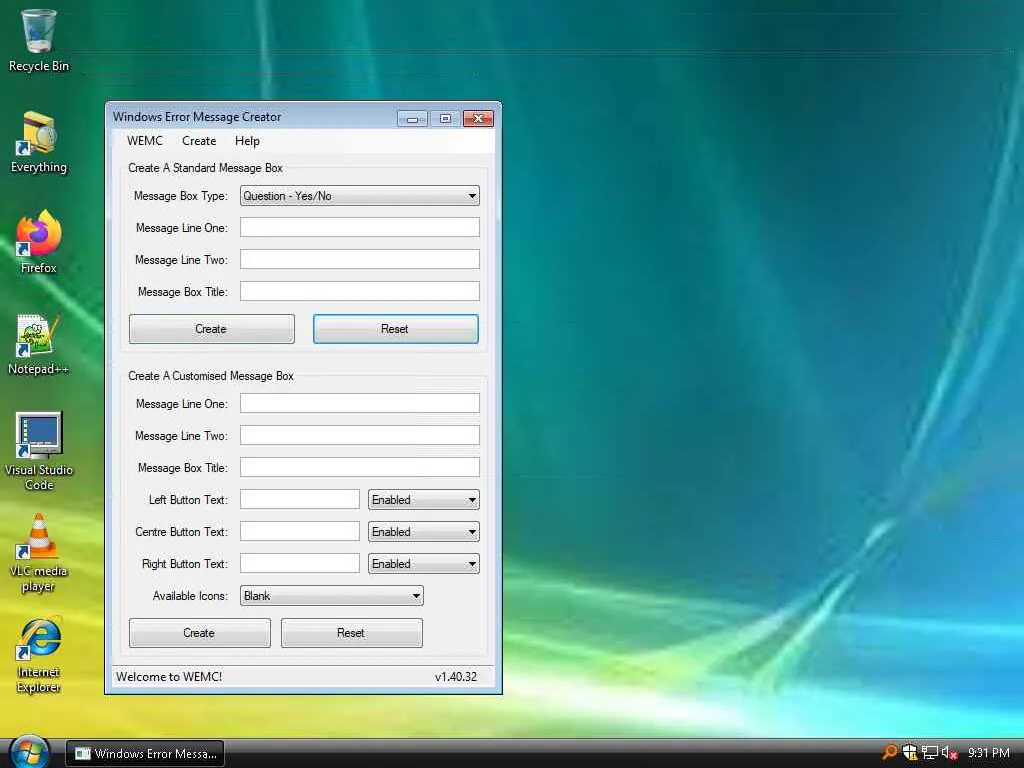The width and height of the screenshot is (1024, 768).
Task: Click the 9:31 PM taskbar clock
Action: point(989,754)
